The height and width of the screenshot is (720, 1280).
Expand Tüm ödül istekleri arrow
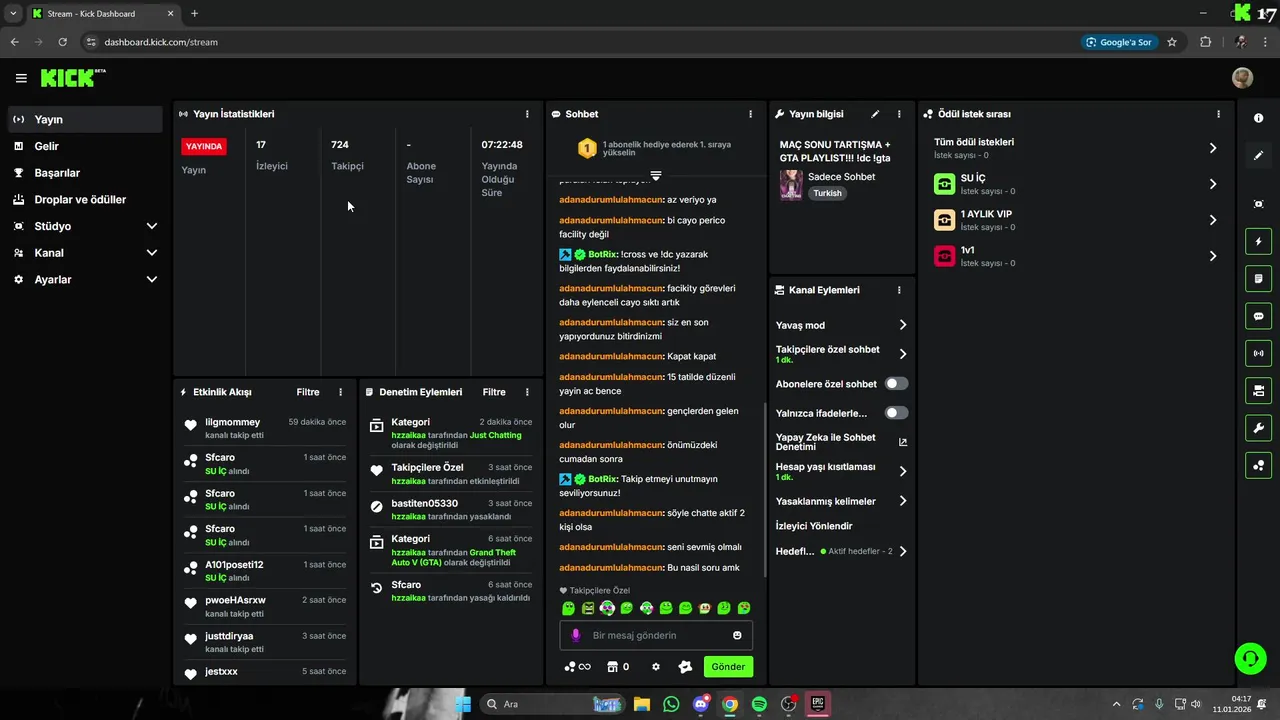coord(1213,148)
